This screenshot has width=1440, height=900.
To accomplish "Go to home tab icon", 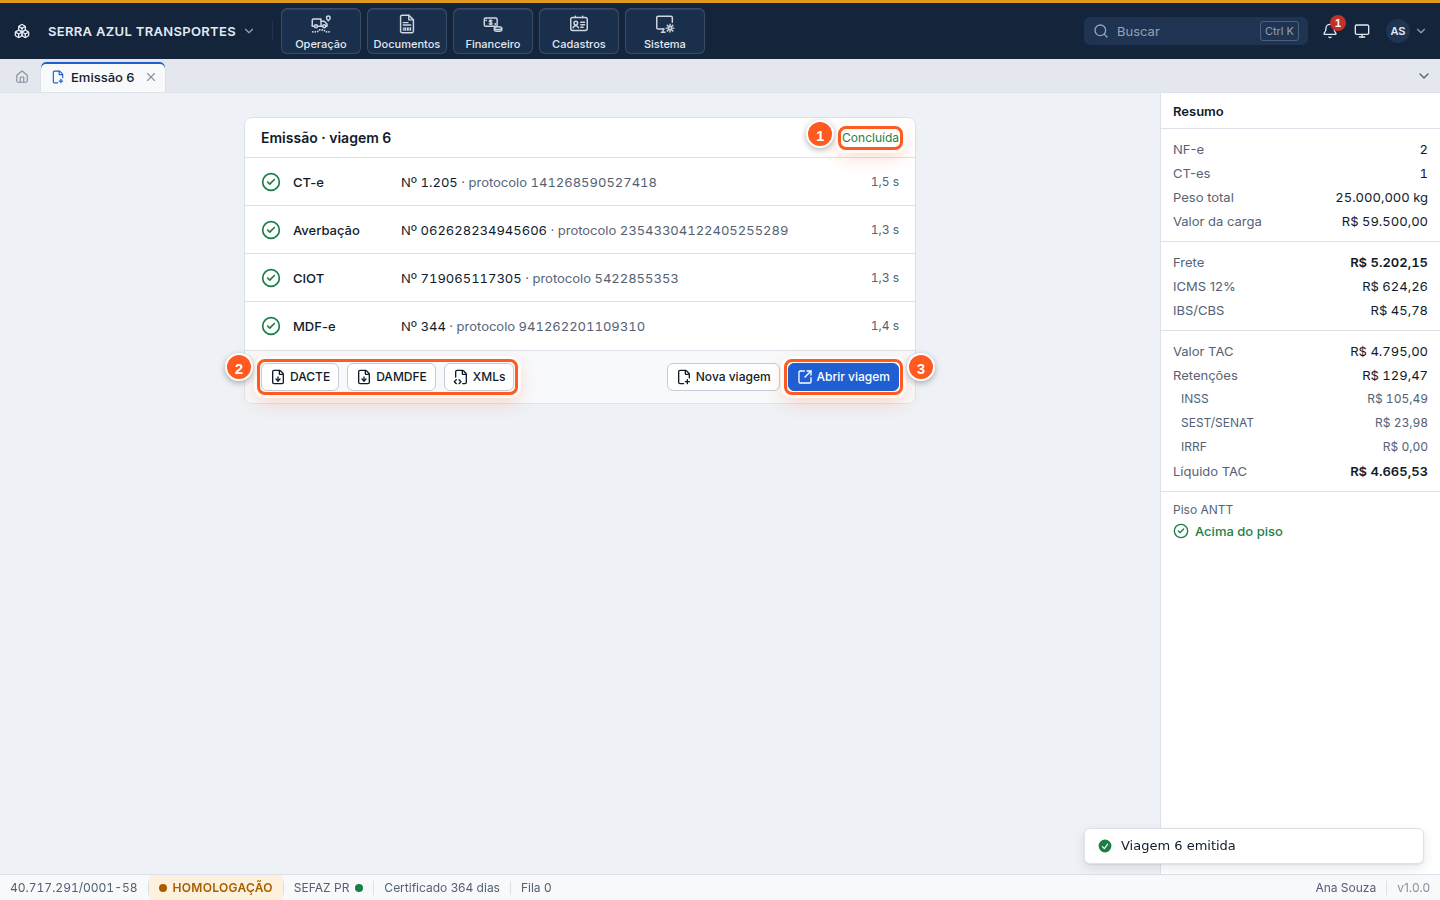I will coord(22,77).
